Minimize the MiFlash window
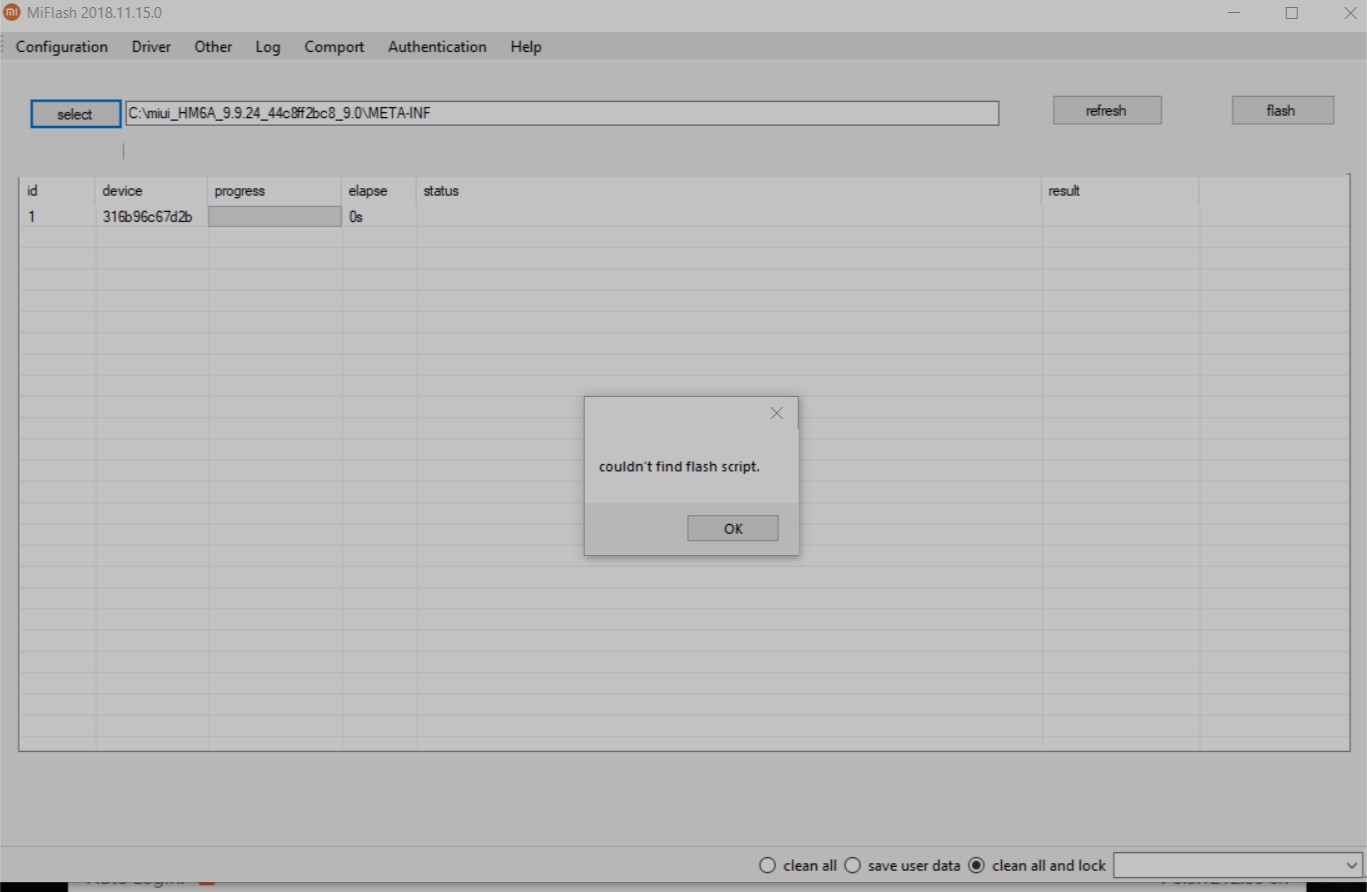This screenshot has width=1367, height=892. pyautogui.click(x=1233, y=13)
